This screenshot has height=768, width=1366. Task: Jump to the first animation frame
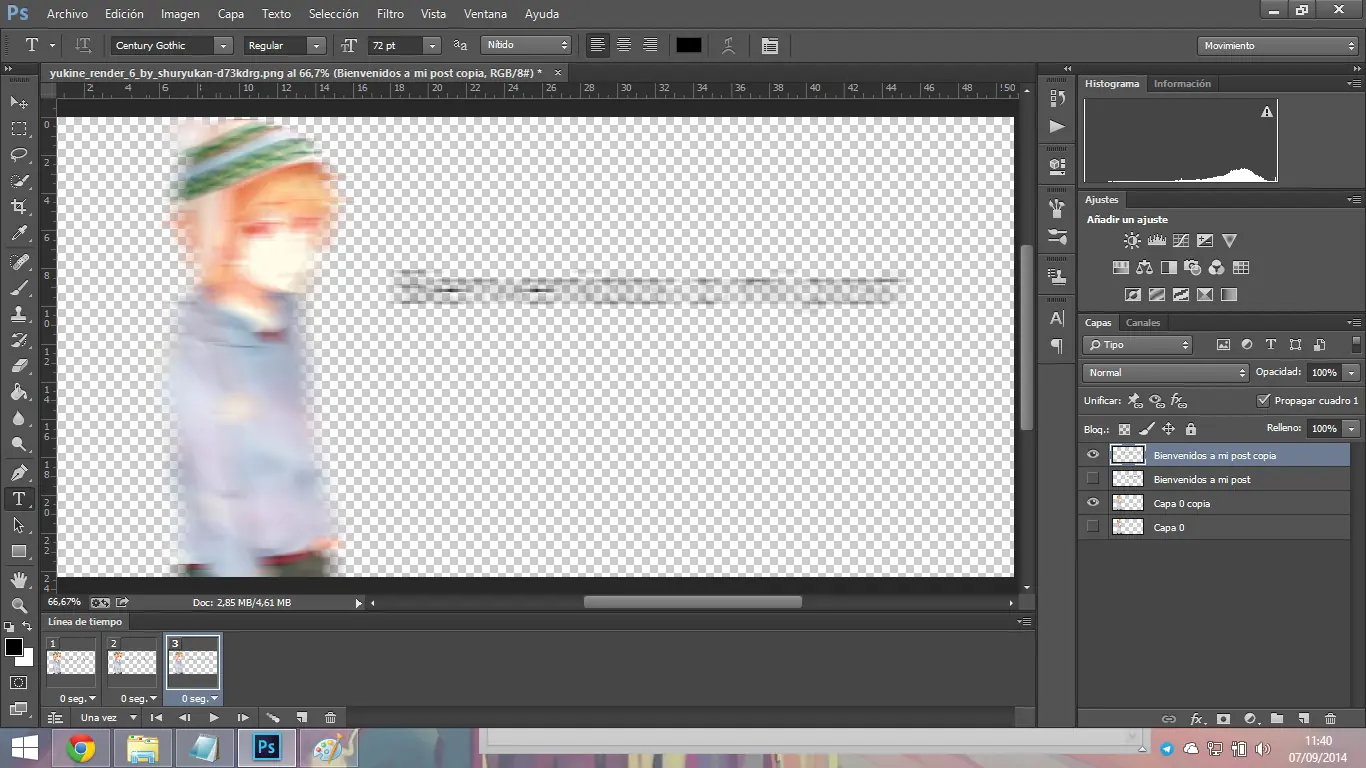pos(156,718)
